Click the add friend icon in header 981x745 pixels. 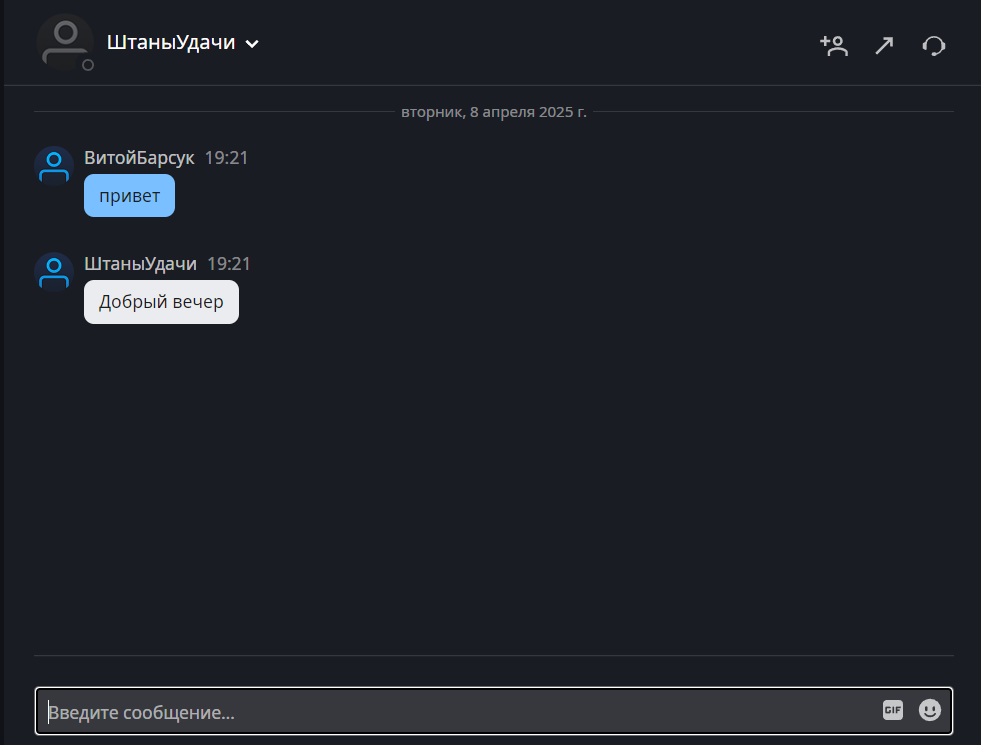[x=834, y=45]
